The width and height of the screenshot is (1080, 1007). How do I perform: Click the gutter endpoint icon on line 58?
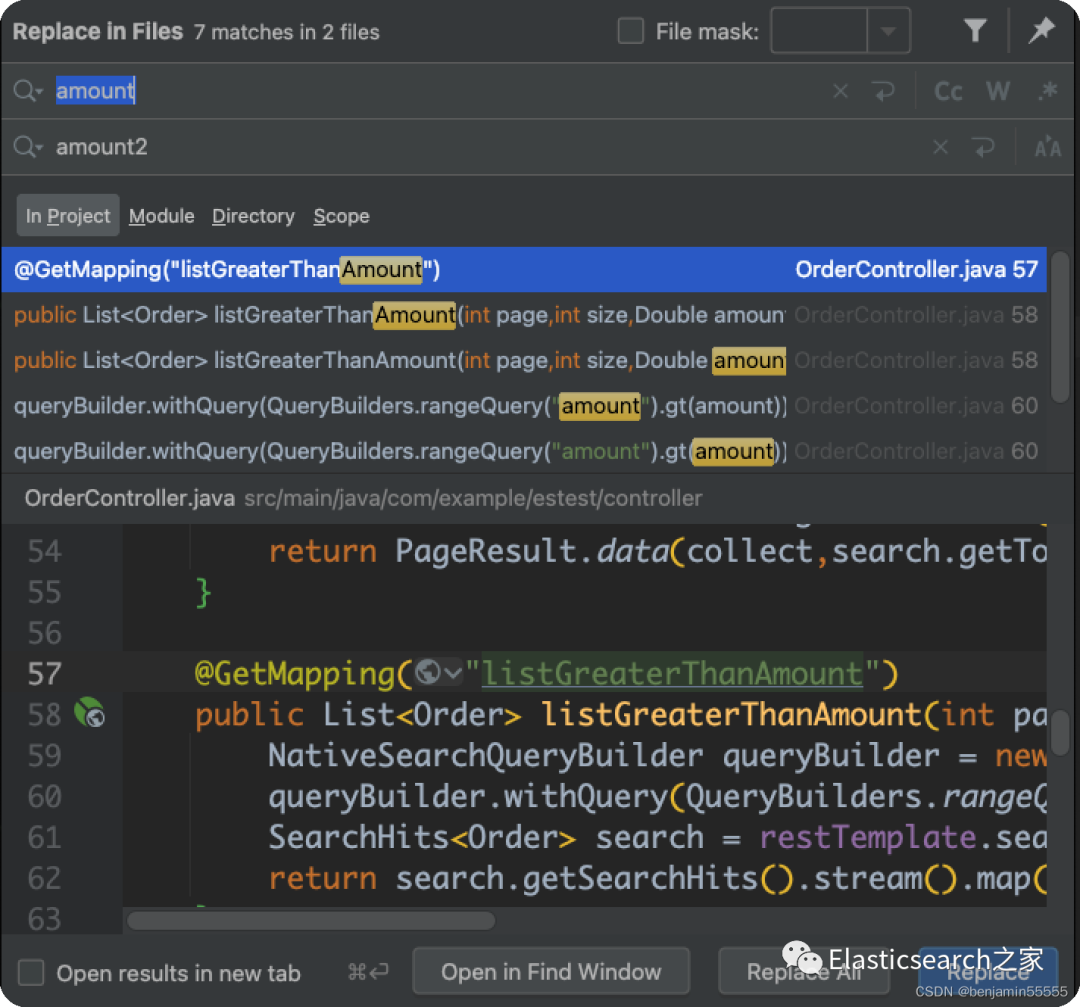(90, 713)
